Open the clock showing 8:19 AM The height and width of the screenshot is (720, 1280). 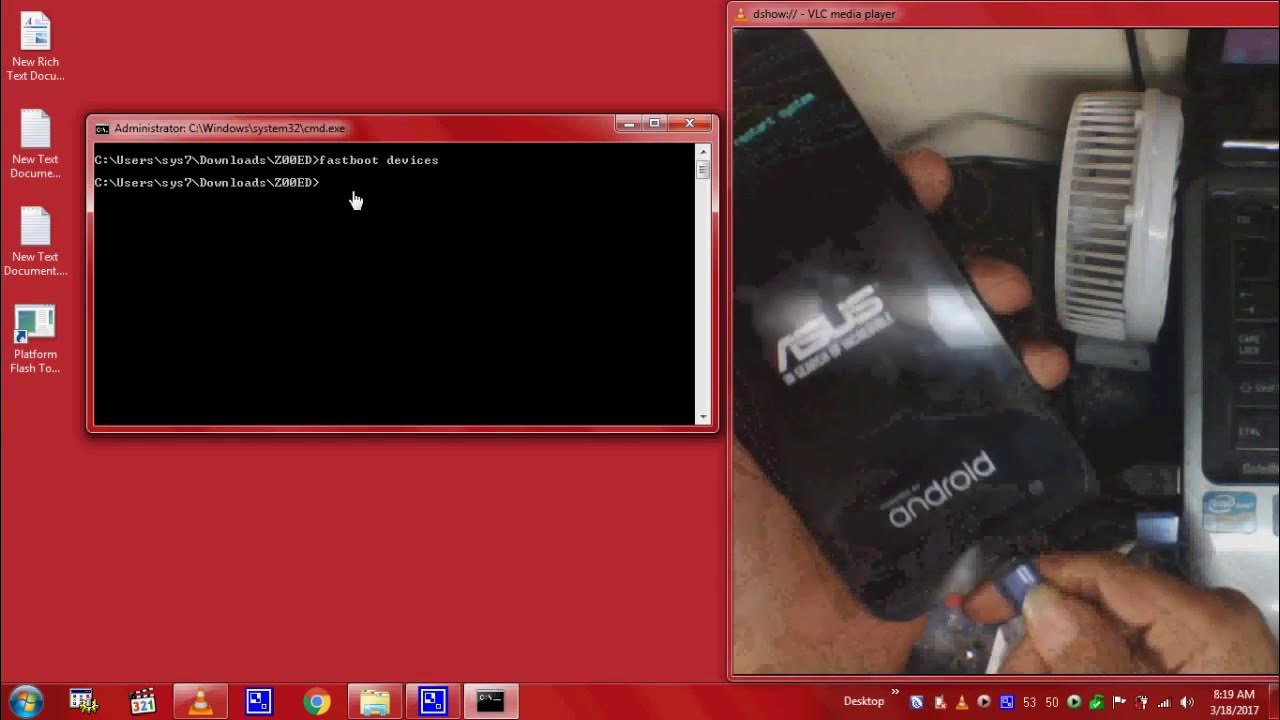click(x=1233, y=702)
